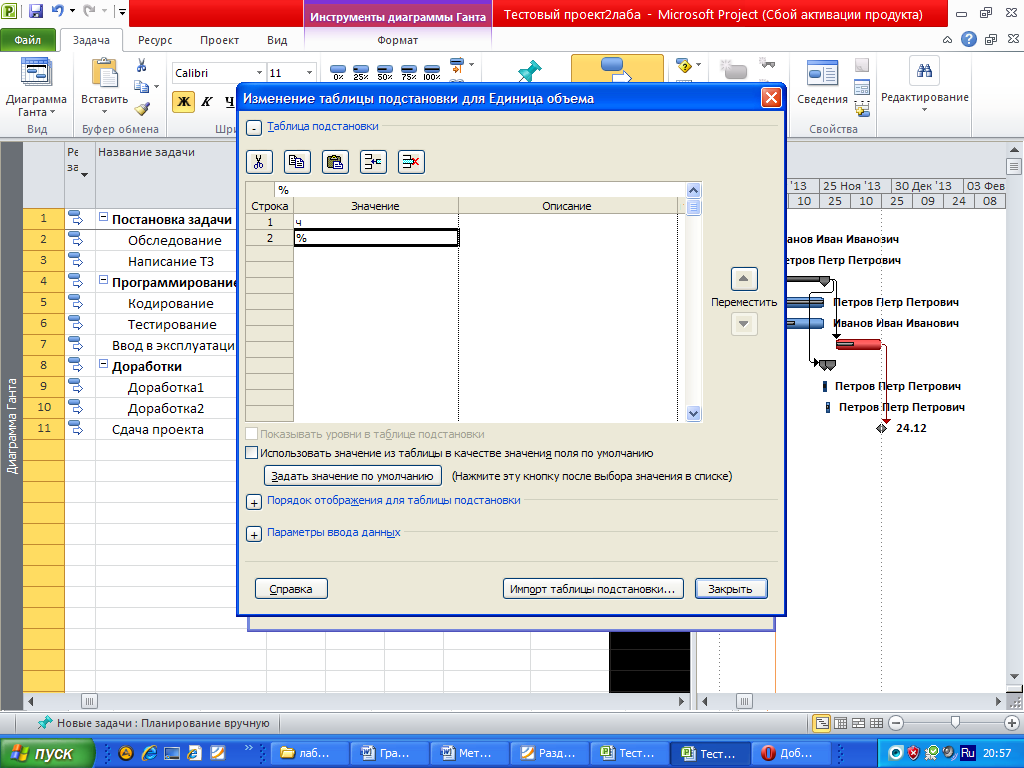The image size is (1024, 768).
Task: Set task to 0% complete
Action: tap(338, 72)
